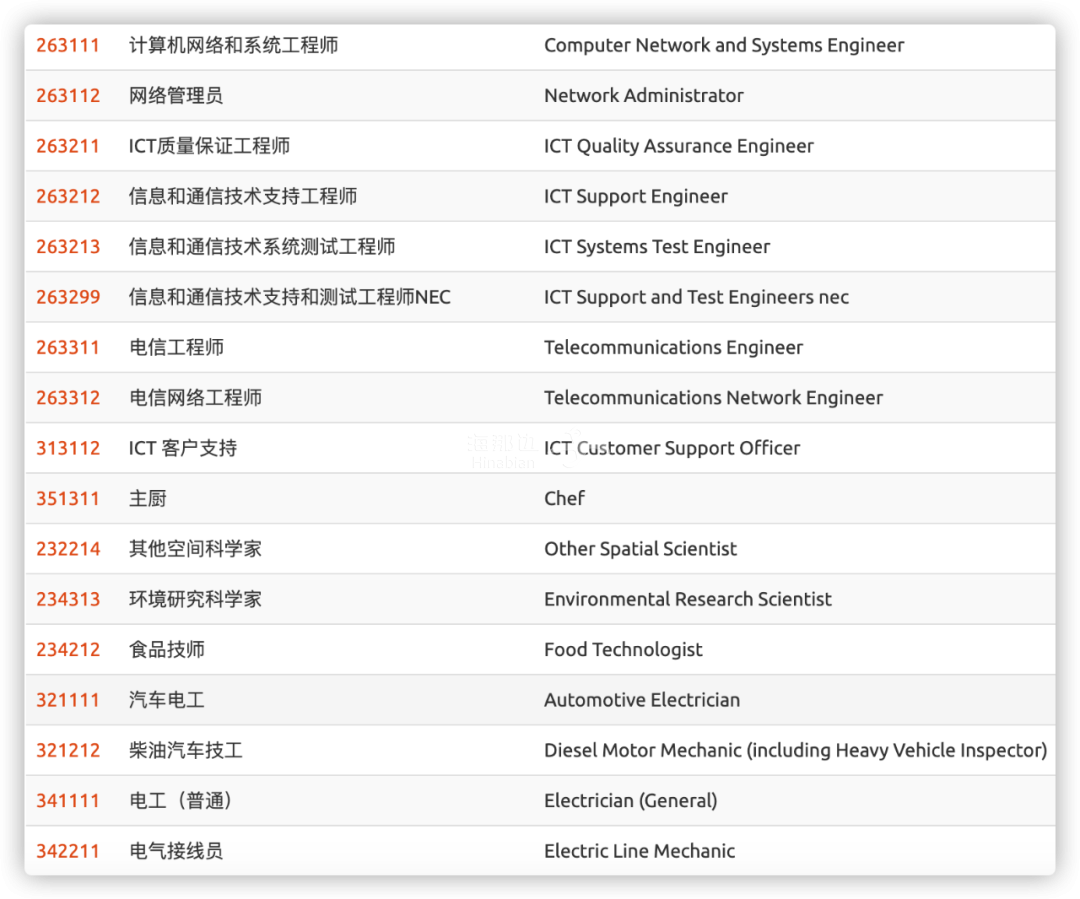The image size is (1080, 899).
Task: Select the "电信工程师" Chinese title
Action: coord(176,348)
